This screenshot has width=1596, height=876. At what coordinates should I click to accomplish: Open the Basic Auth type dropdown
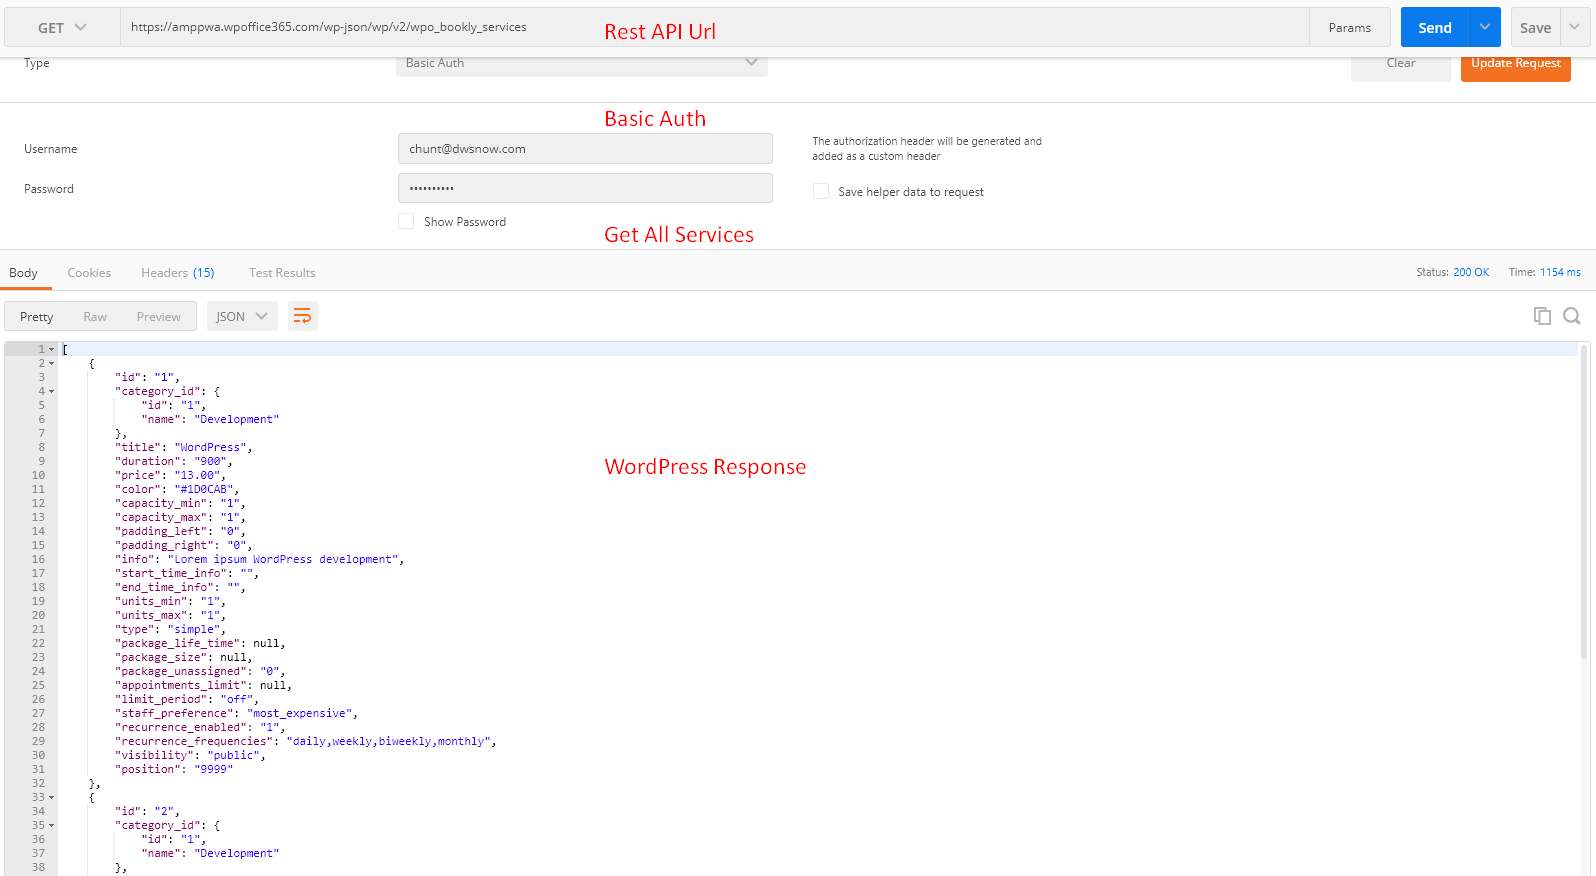click(x=582, y=63)
